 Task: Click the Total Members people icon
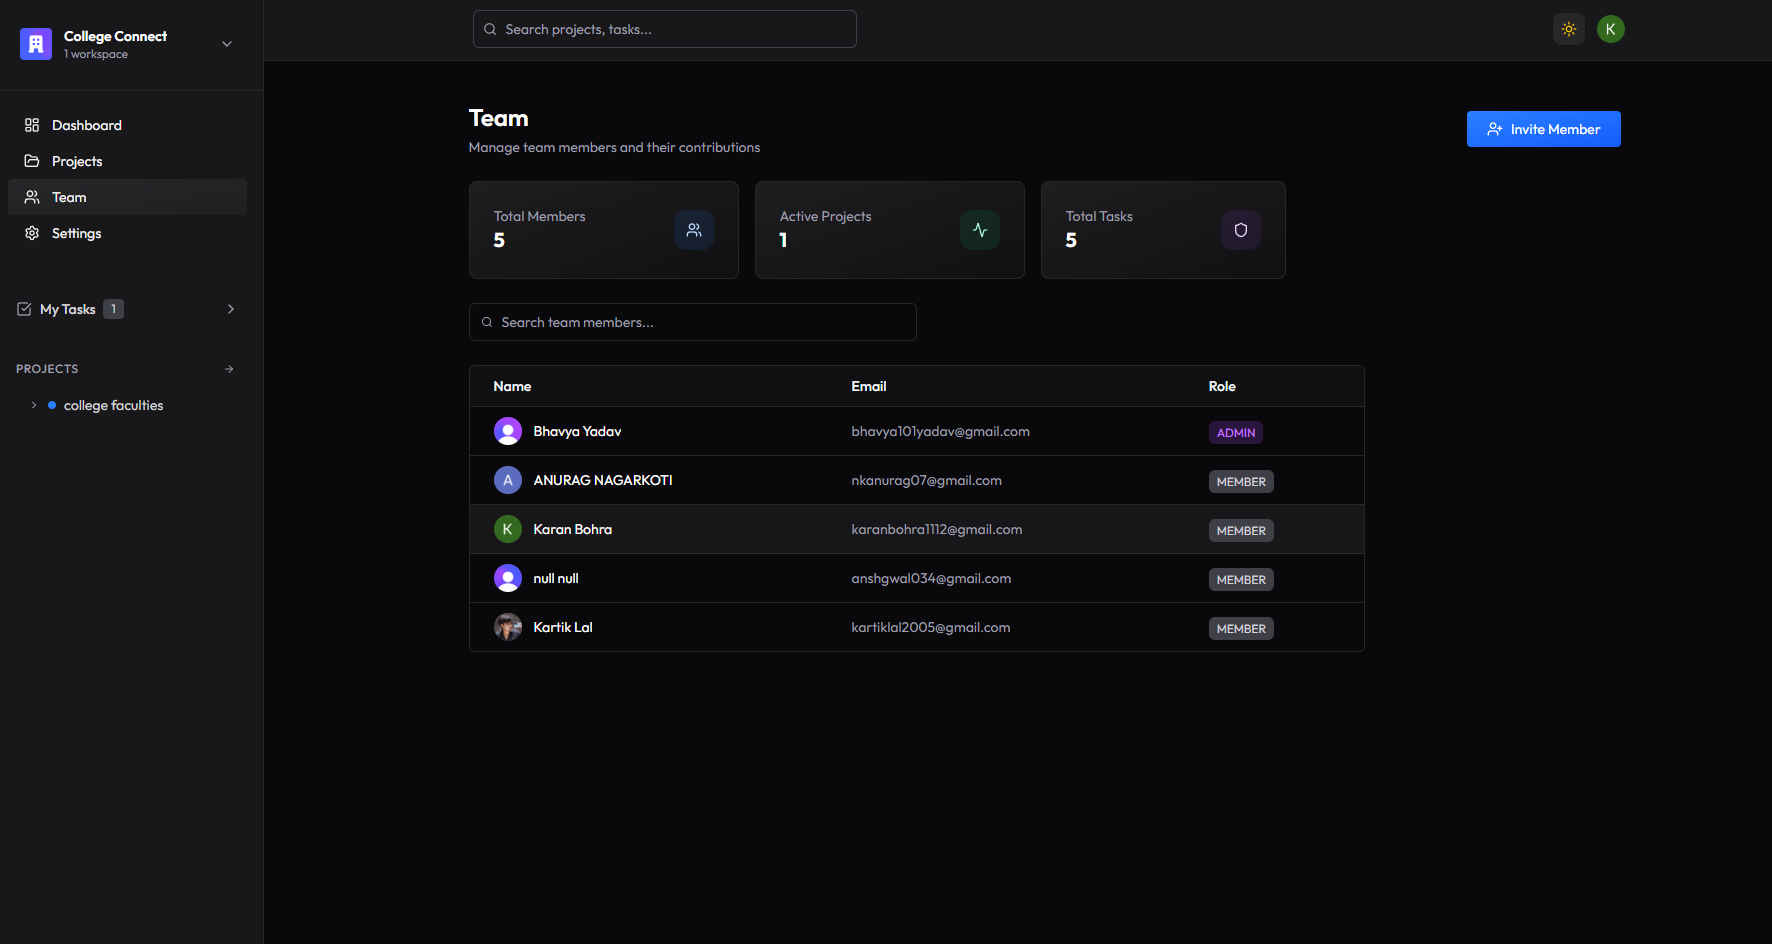pyautogui.click(x=694, y=230)
